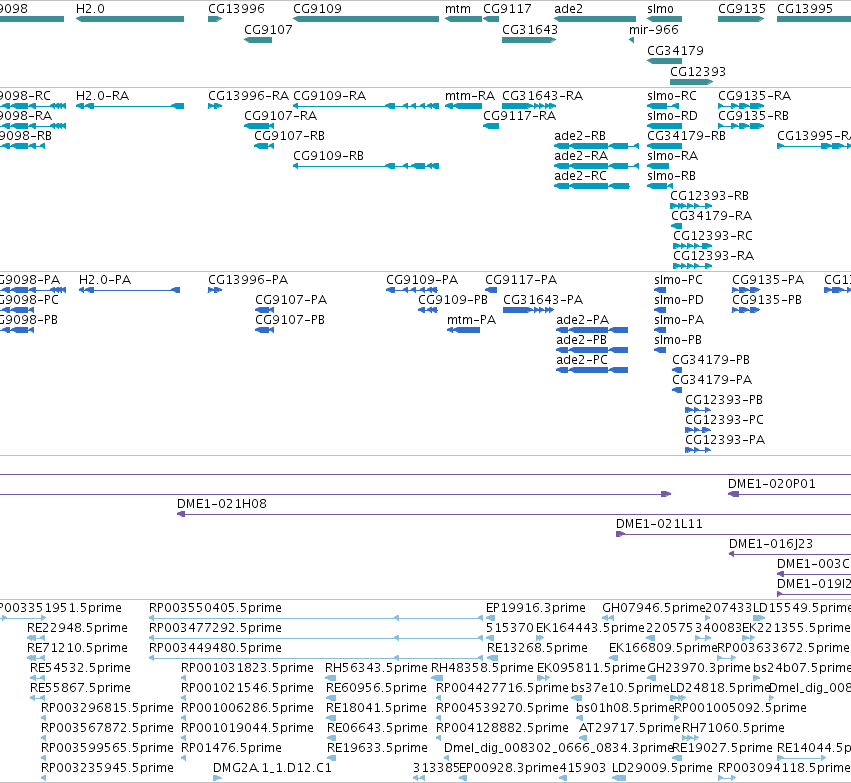Screen dimensions: 851x783
Task: Click the ade2-RB transcript label
Action: [x=580, y=136]
